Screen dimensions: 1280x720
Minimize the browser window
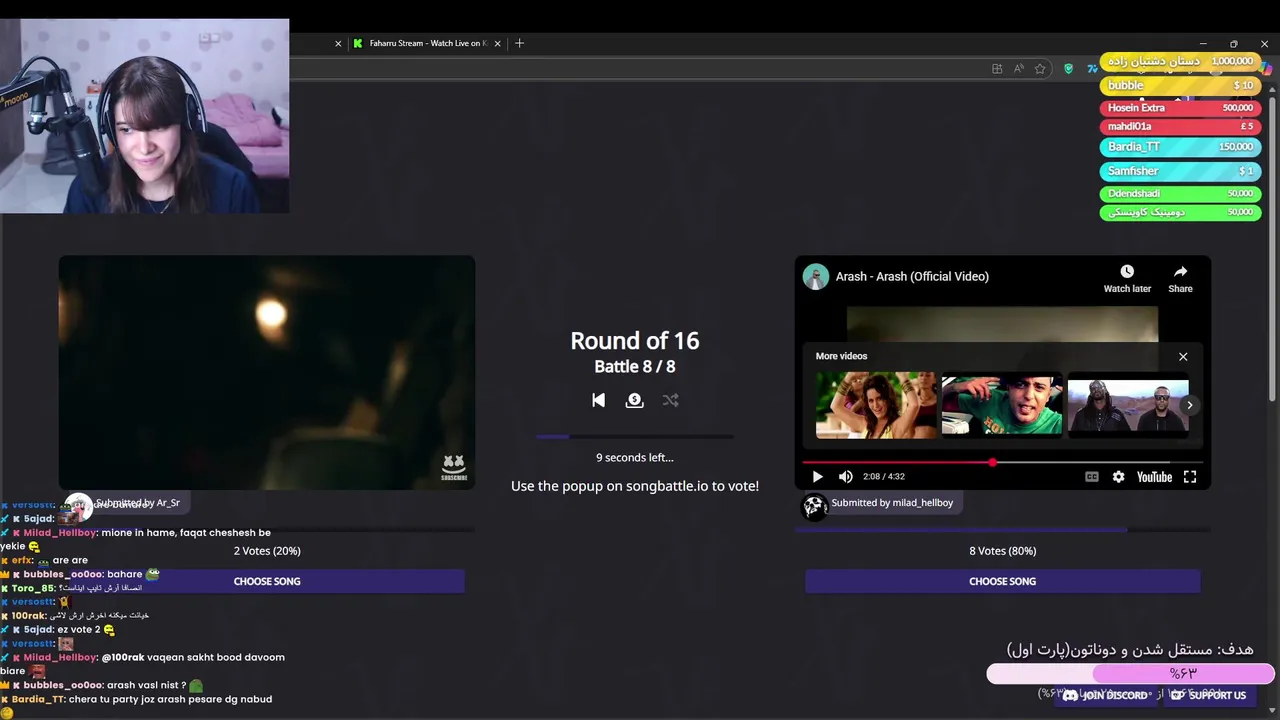(x=1203, y=43)
